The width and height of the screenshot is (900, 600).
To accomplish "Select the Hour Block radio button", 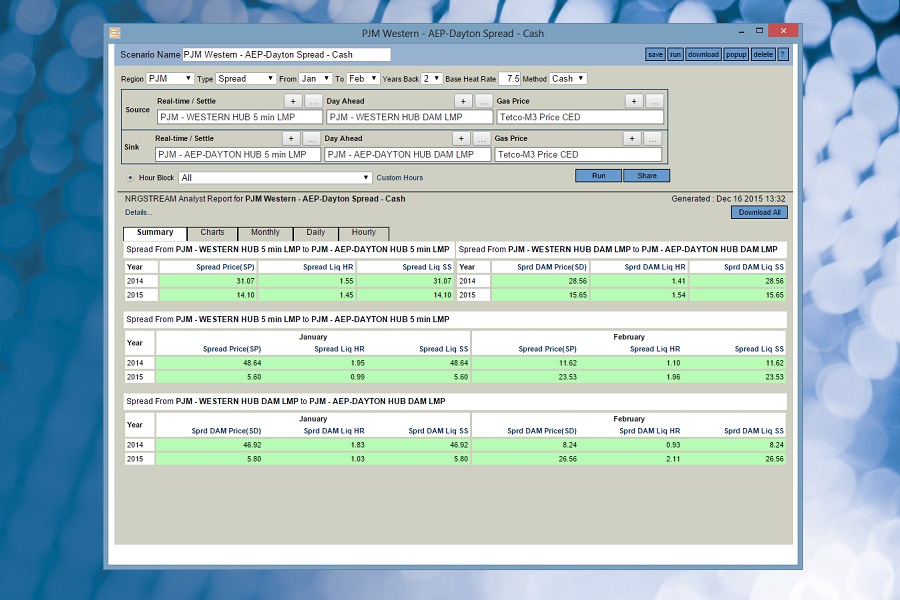I will (x=130, y=178).
